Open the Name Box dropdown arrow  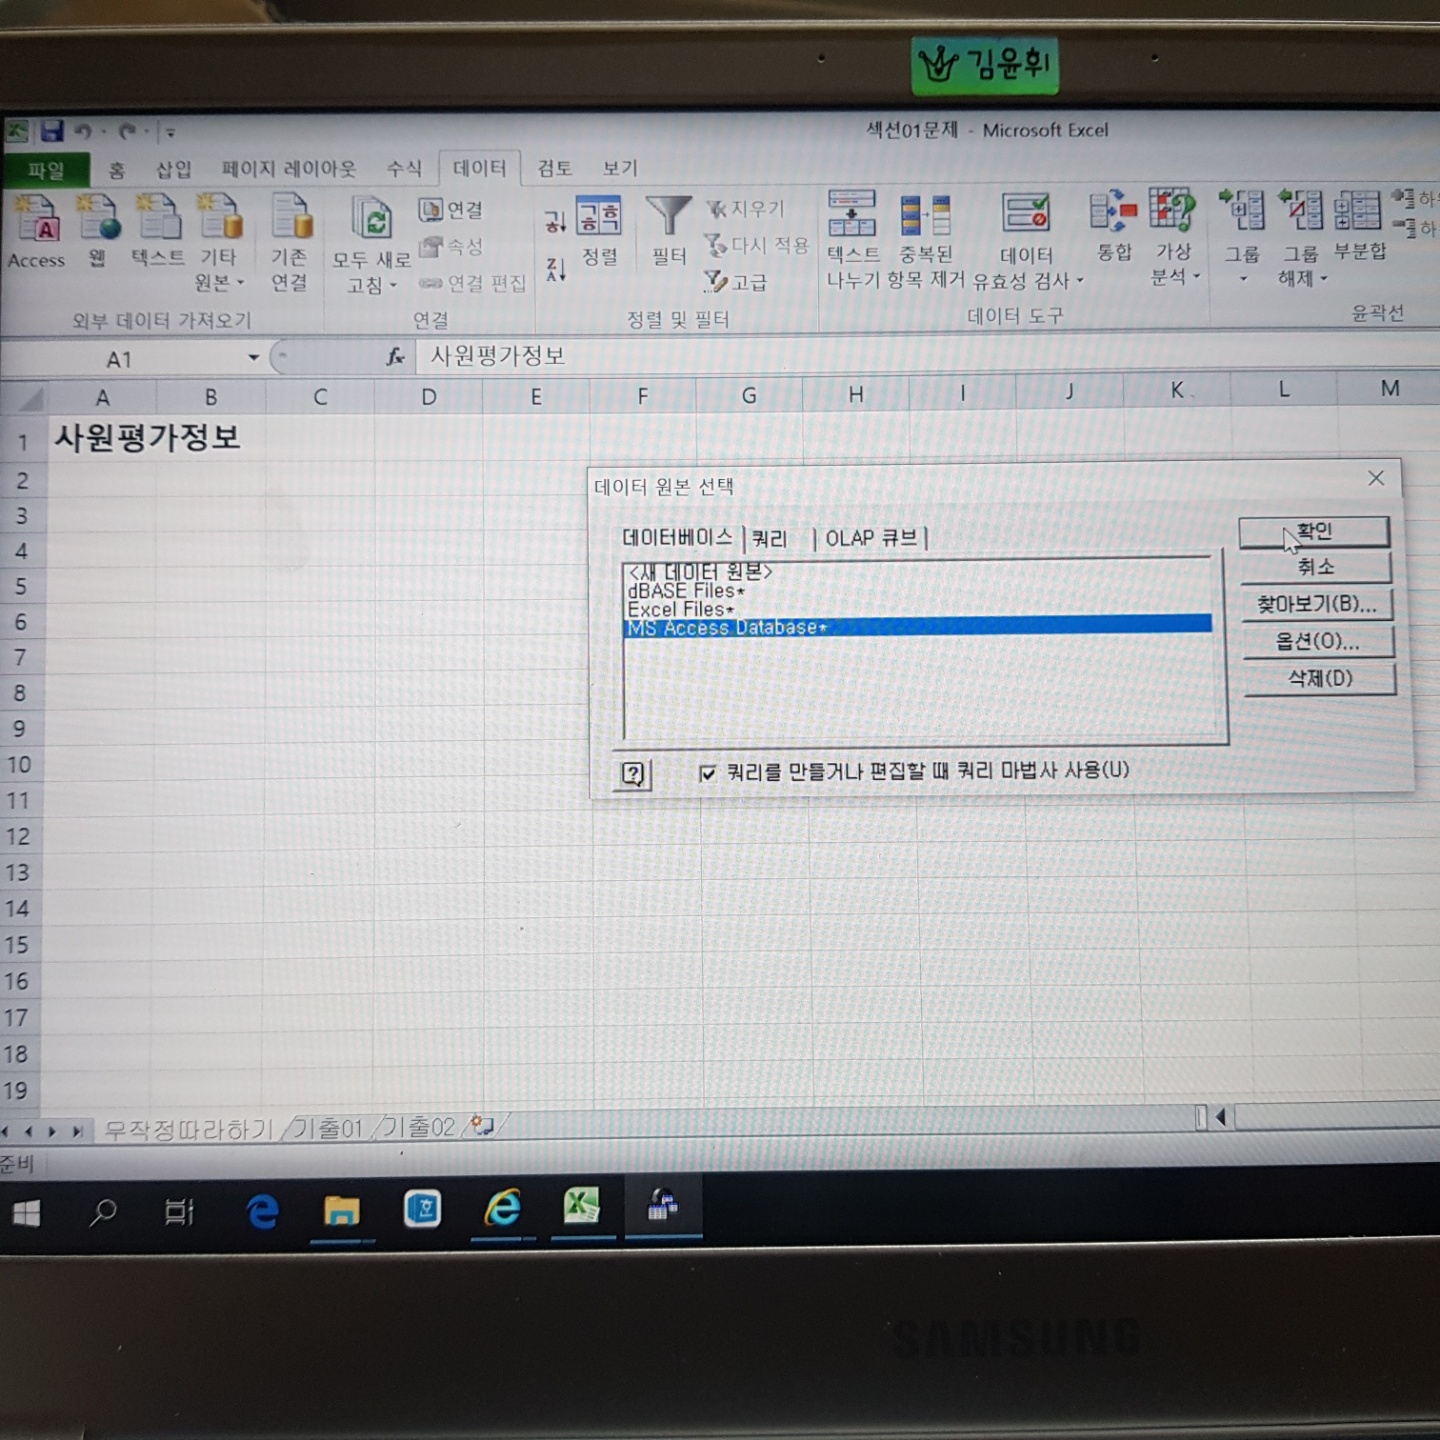click(x=254, y=358)
